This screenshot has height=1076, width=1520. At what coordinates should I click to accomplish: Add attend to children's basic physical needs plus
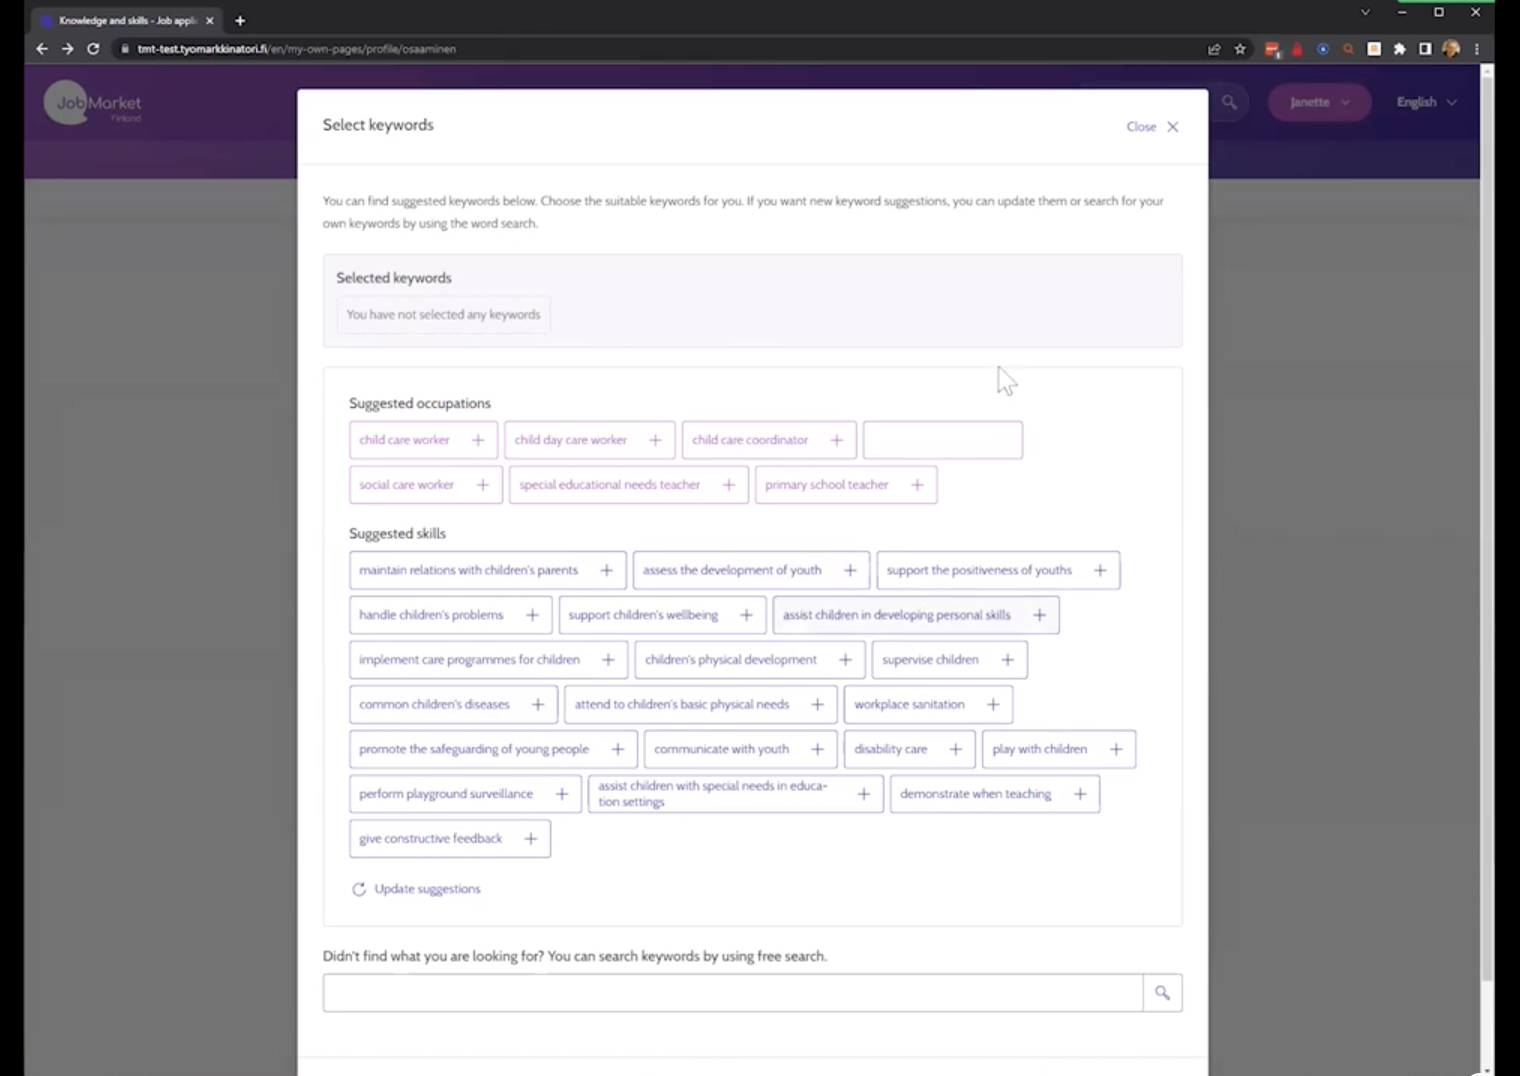click(817, 705)
